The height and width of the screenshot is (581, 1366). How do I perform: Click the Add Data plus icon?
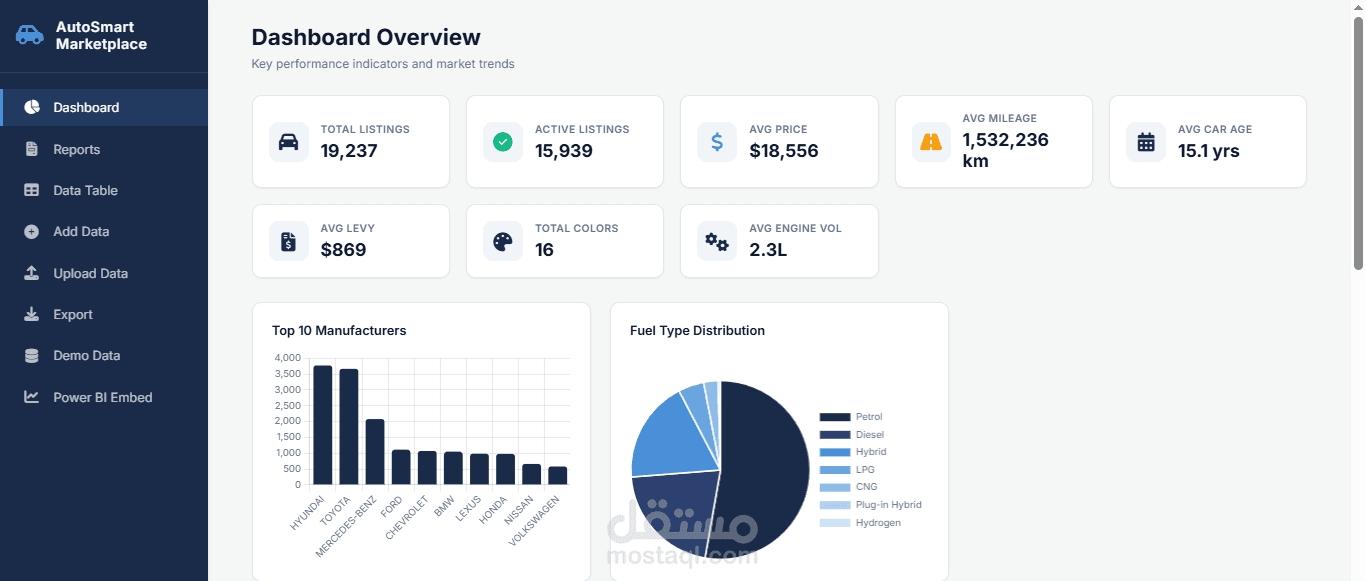pos(32,231)
